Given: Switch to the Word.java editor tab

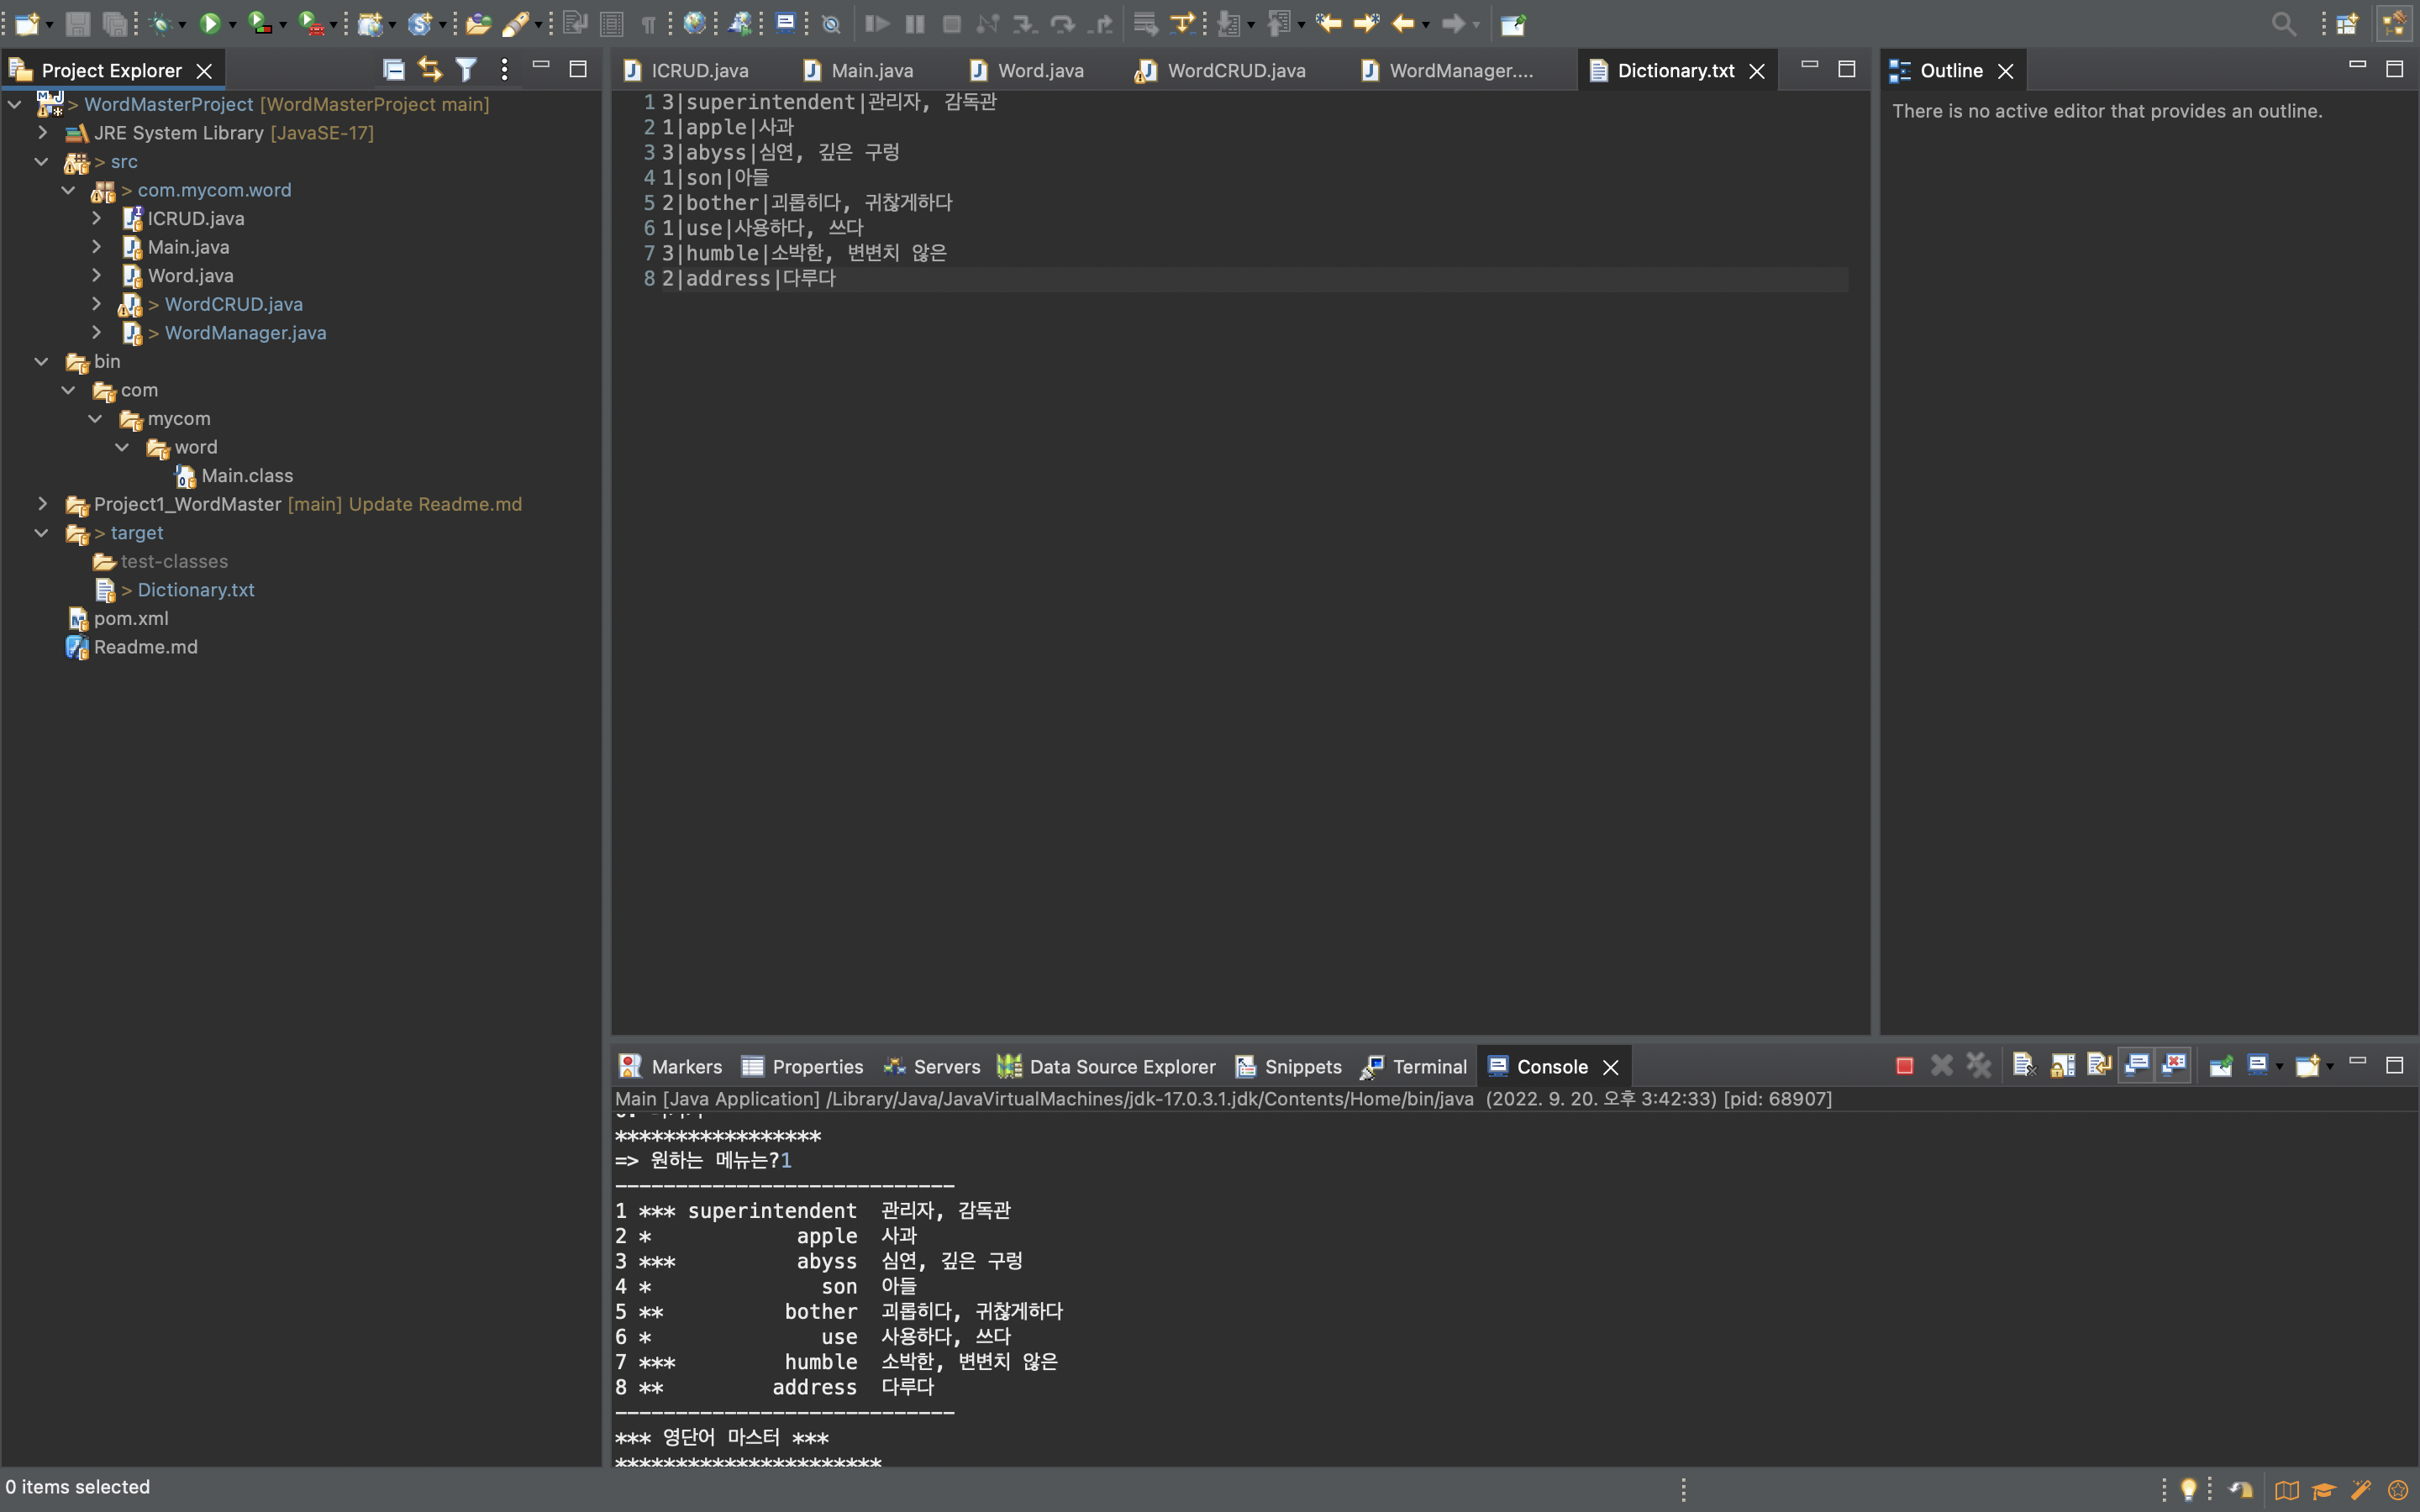Looking at the screenshot, I should (x=1040, y=70).
